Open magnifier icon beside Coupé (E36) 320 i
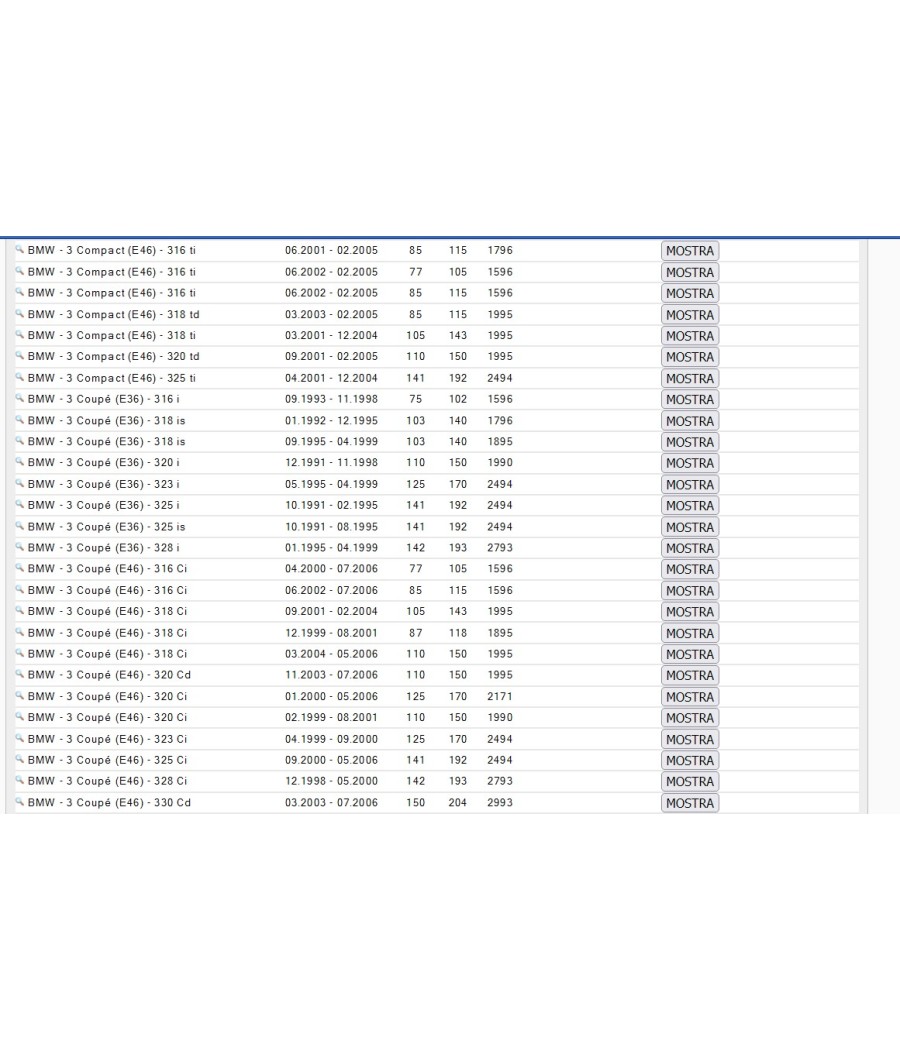This screenshot has width=900, height=1050. 19,462
